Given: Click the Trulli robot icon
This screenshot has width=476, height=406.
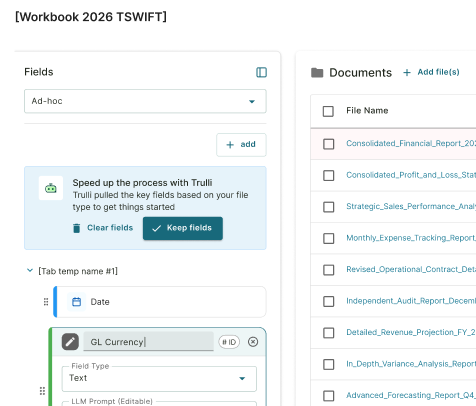Looking at the screenshot, I should (x=51, y=188).
